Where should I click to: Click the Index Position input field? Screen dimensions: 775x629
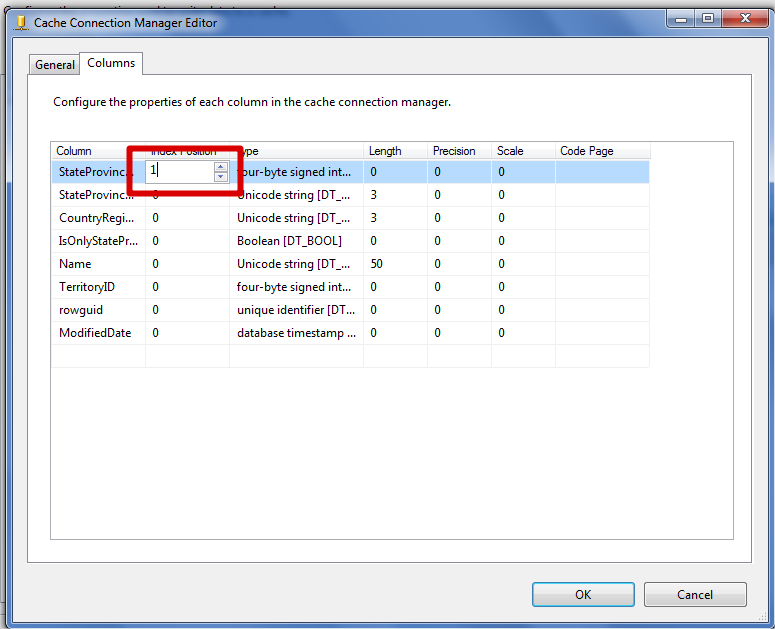tap(180, 171)
